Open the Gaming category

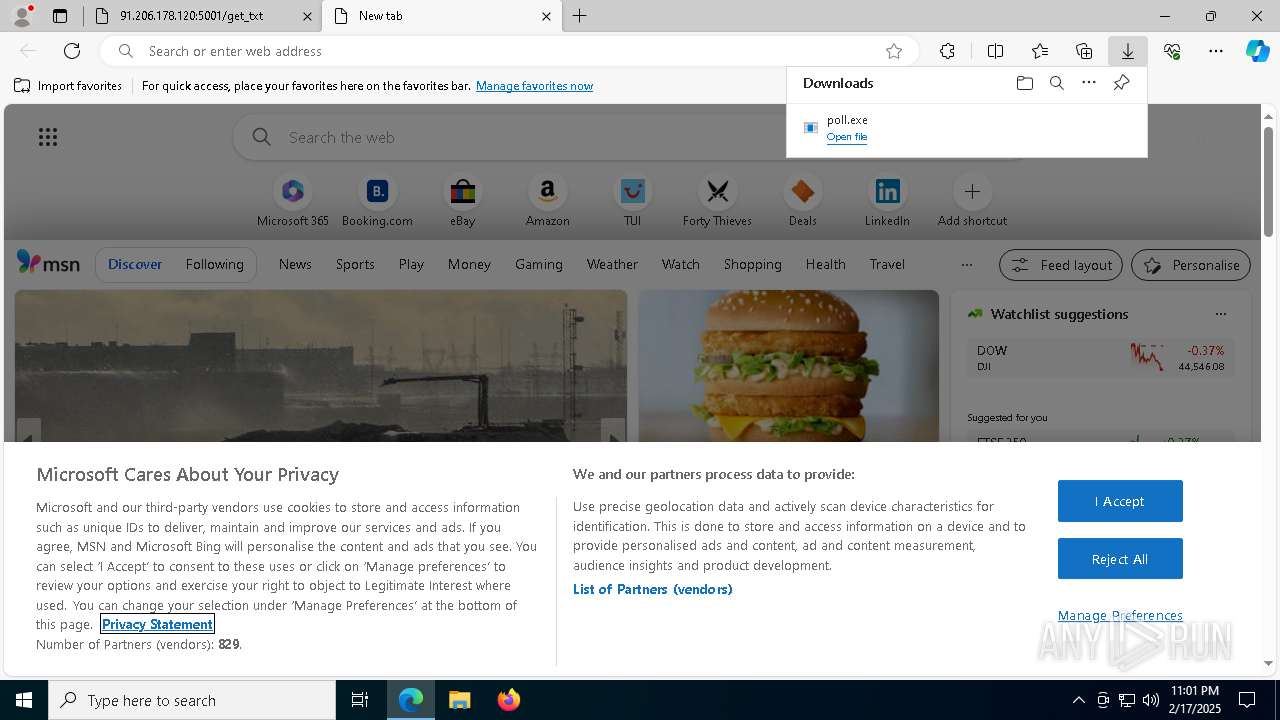pos(539,264)
